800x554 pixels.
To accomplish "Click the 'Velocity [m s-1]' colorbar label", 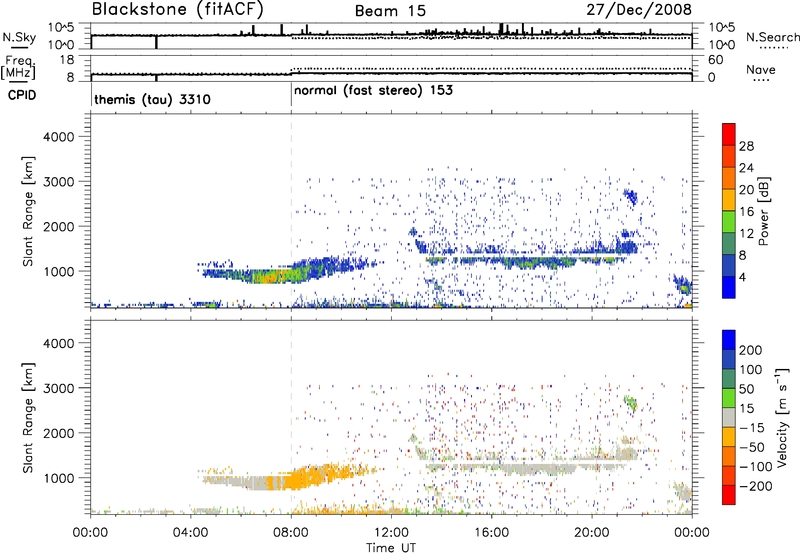I will point(782,417).
